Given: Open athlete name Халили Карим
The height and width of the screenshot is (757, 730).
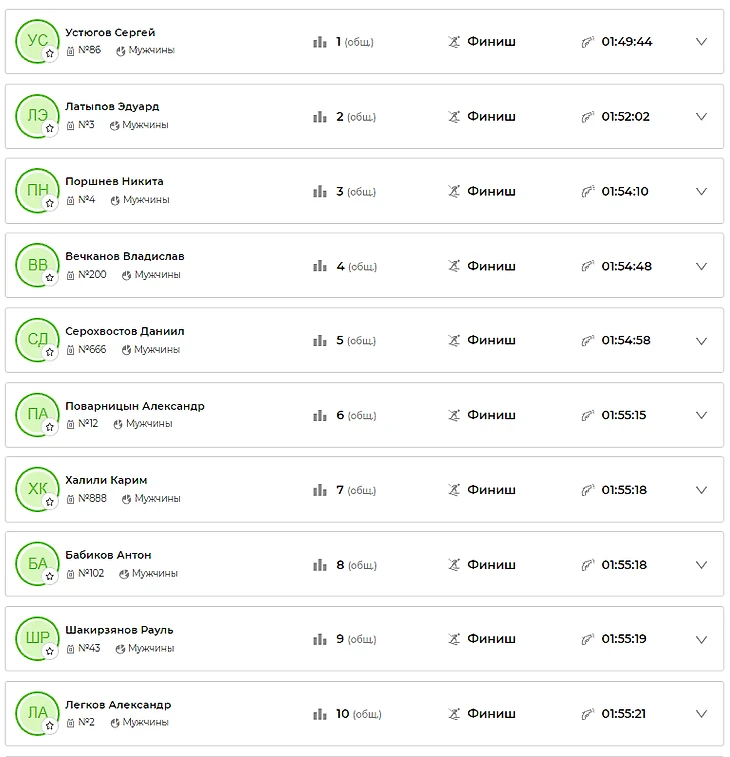Looking at the screenshot, I should 106,480.
